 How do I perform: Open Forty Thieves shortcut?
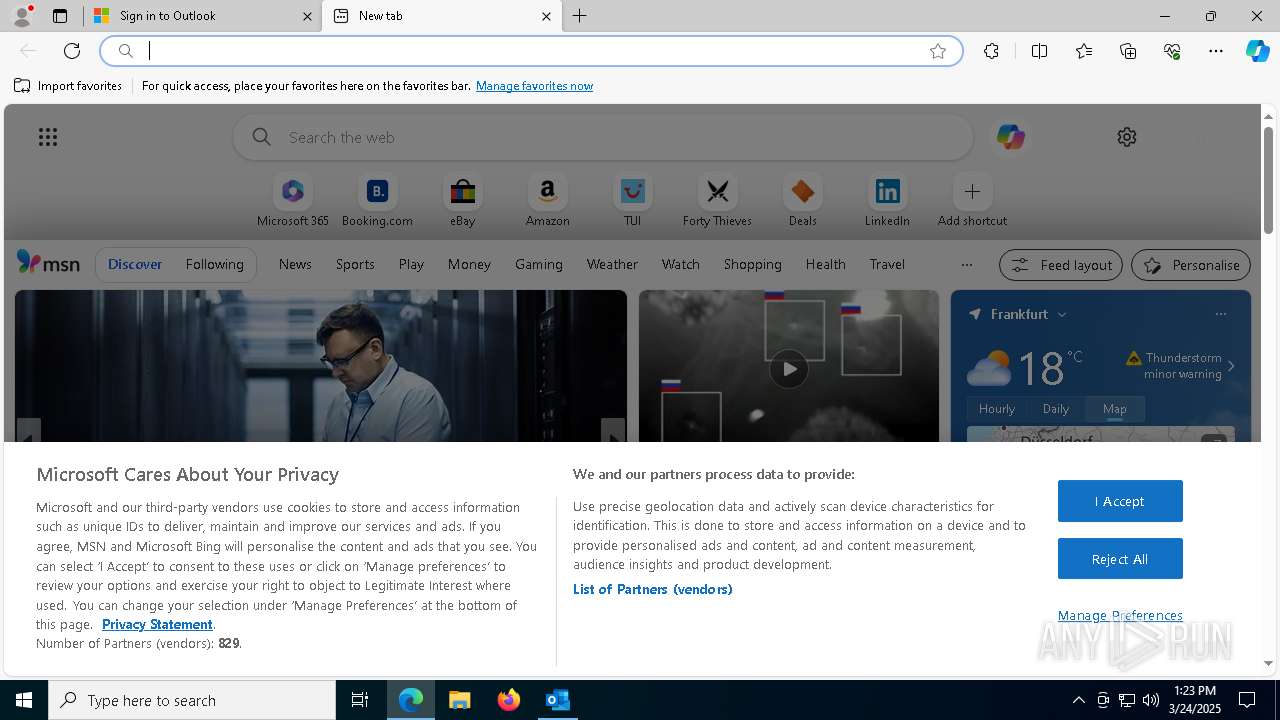717,201
